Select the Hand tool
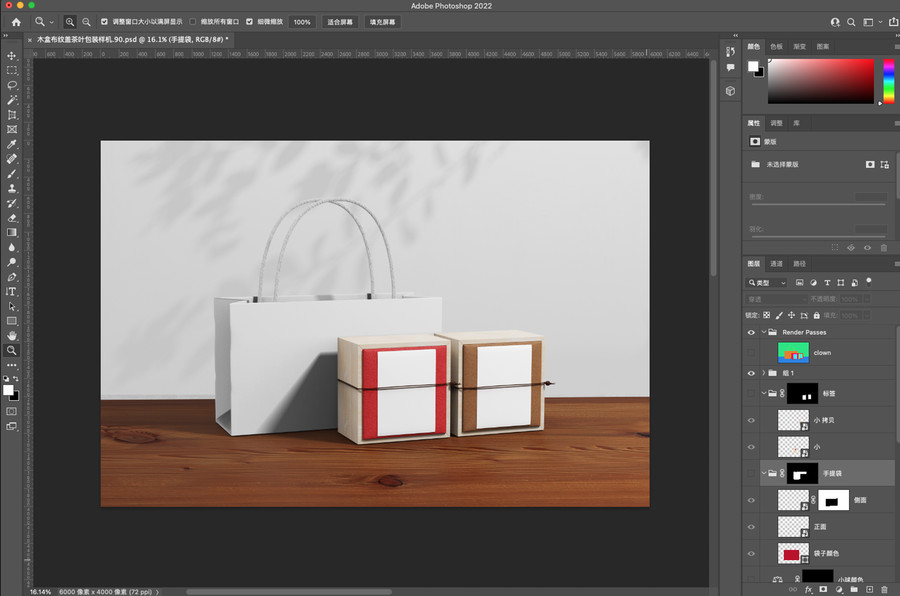This screenshot has height=596, width=900. 11,336
